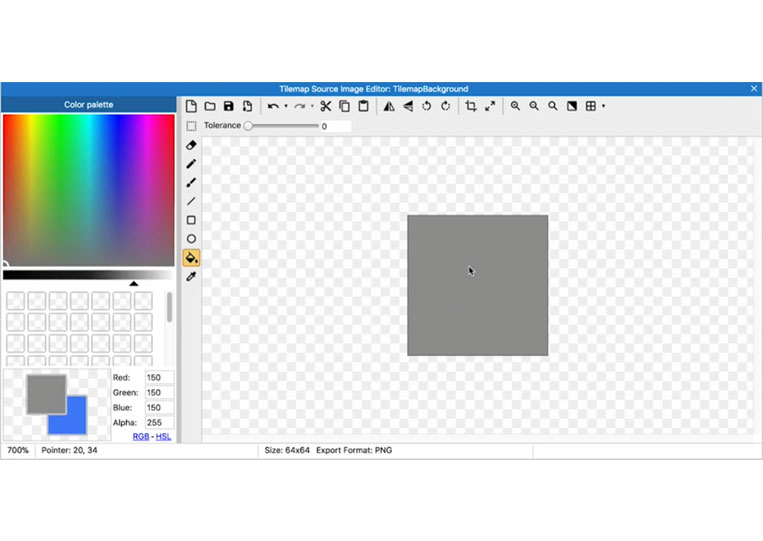763x541 pixels.
Task: Click the Alpha value field
Action: pyautogui.click(x=159, y=423)
